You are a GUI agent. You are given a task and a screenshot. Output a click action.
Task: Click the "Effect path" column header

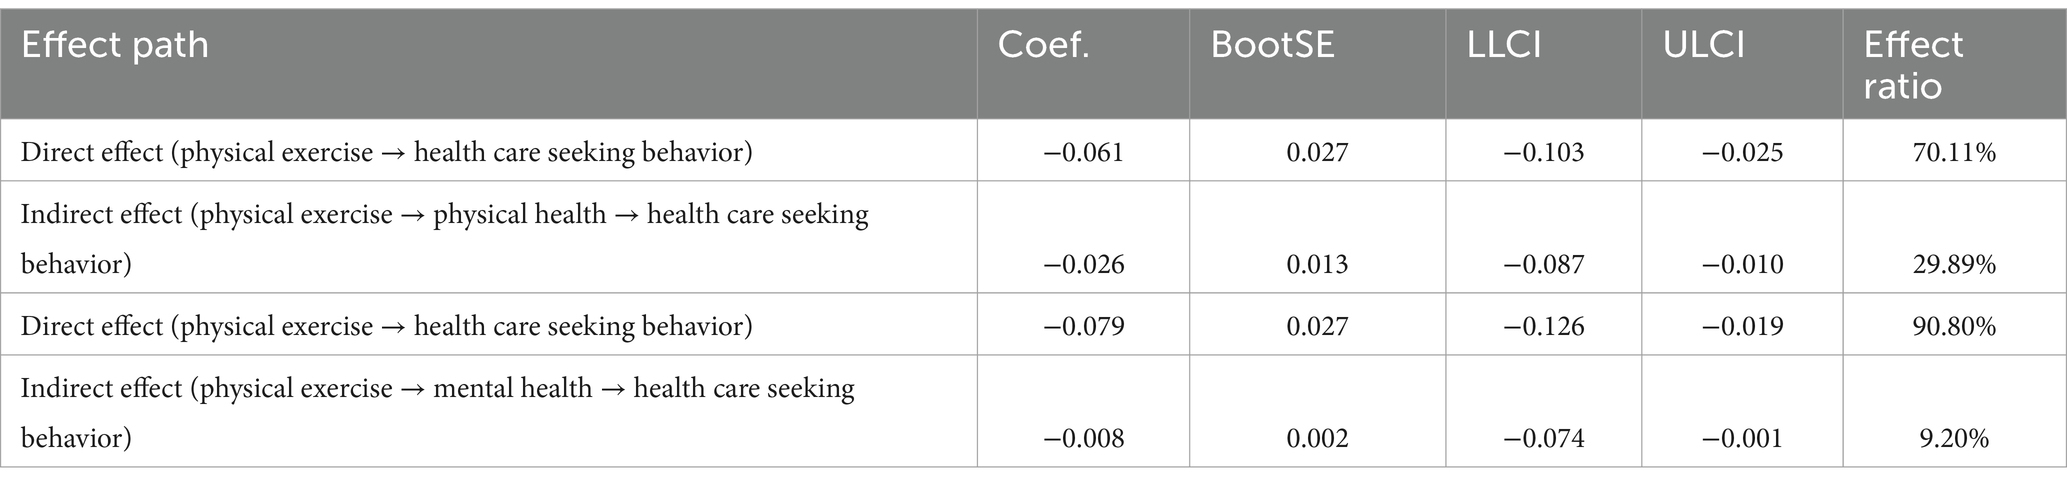point(115,46)
